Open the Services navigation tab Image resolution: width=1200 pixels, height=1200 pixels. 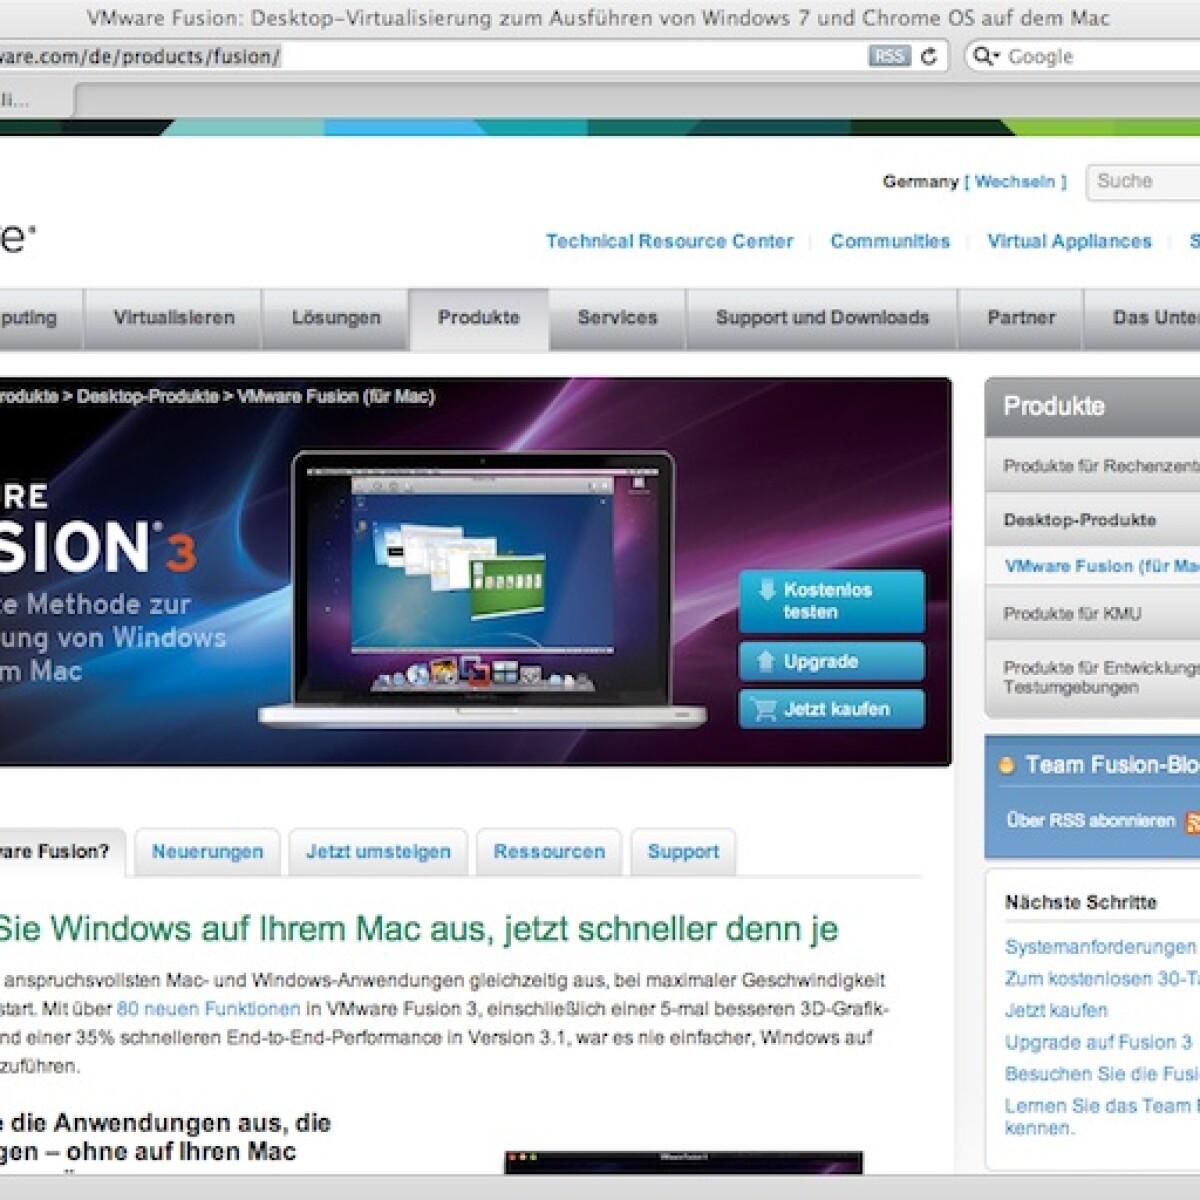coord(617,318)
